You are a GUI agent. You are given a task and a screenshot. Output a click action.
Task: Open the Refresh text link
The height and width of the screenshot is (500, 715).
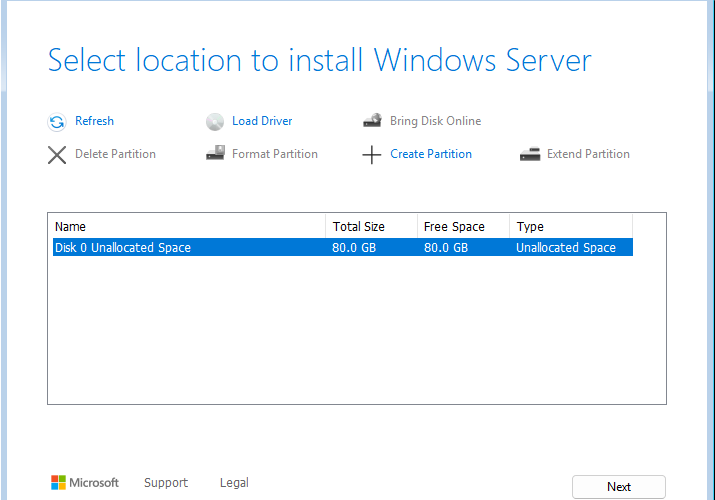click(x=94, y=121)
